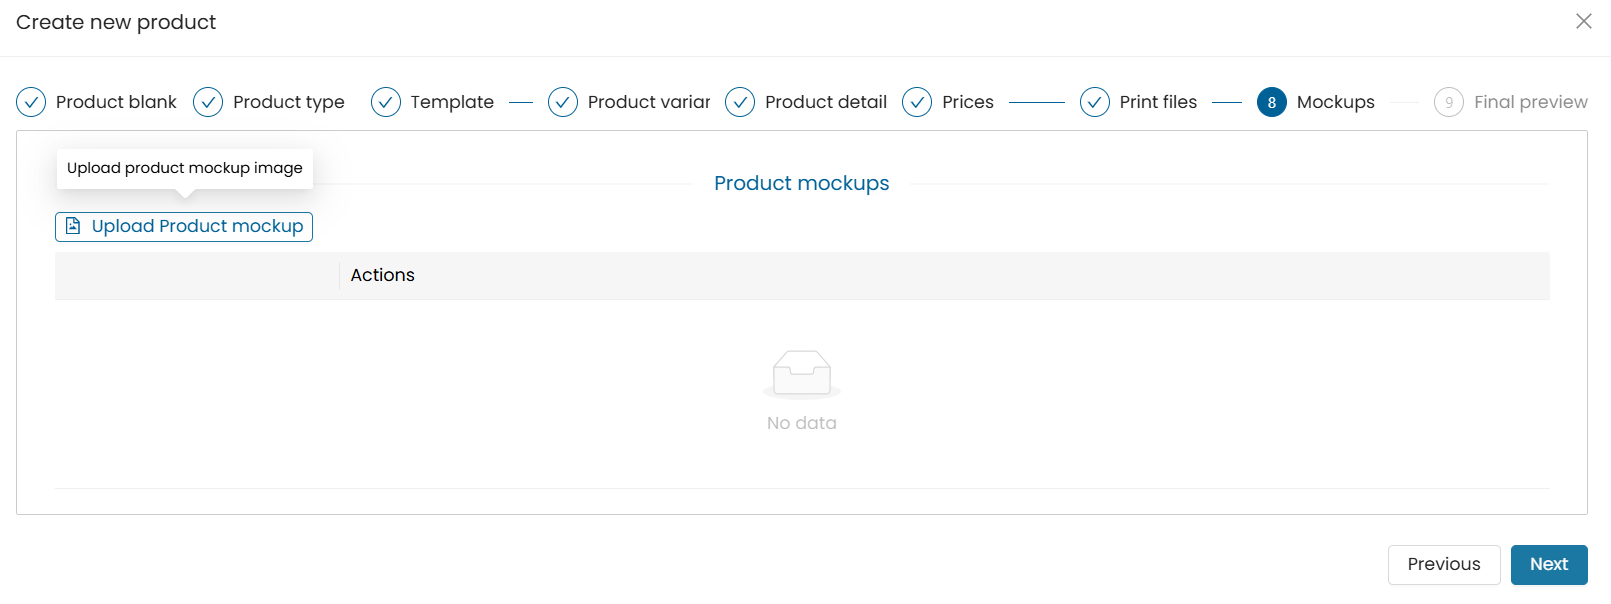Click the file icon in Upload button
1611x604 pixels.
coord(73,226)
